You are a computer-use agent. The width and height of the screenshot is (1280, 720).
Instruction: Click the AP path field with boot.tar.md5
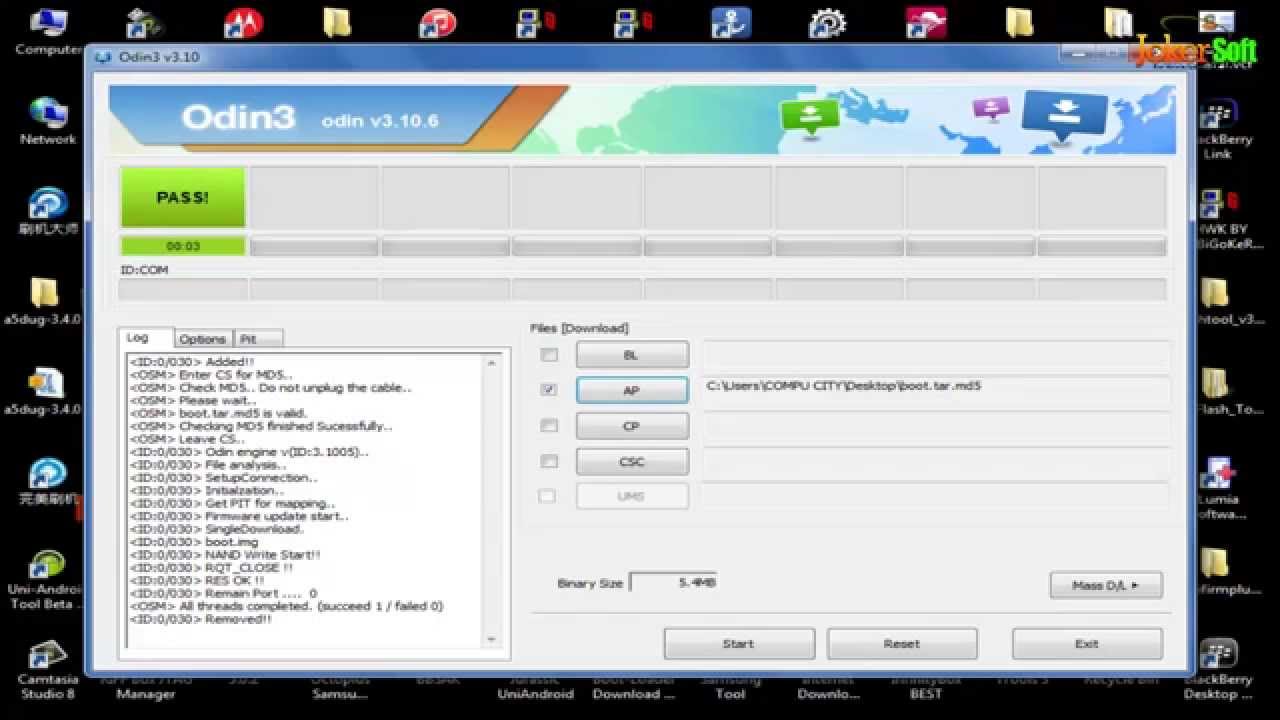click(937, 390)
